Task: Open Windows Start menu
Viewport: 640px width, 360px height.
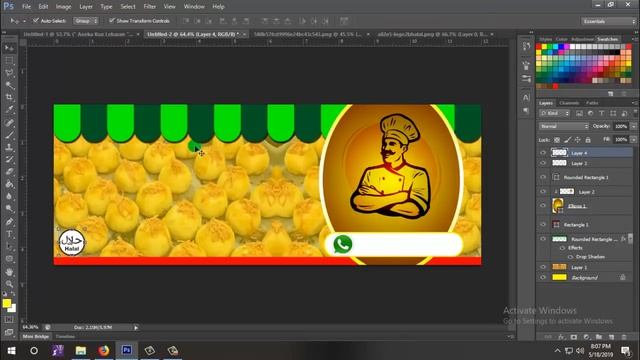Action: click(x=11, y=350)
